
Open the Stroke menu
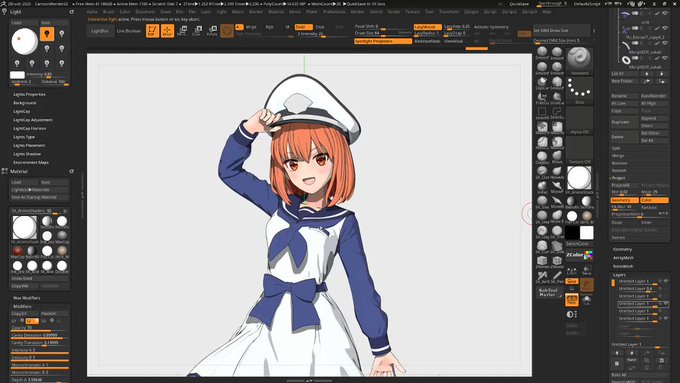tap(394, 12)
